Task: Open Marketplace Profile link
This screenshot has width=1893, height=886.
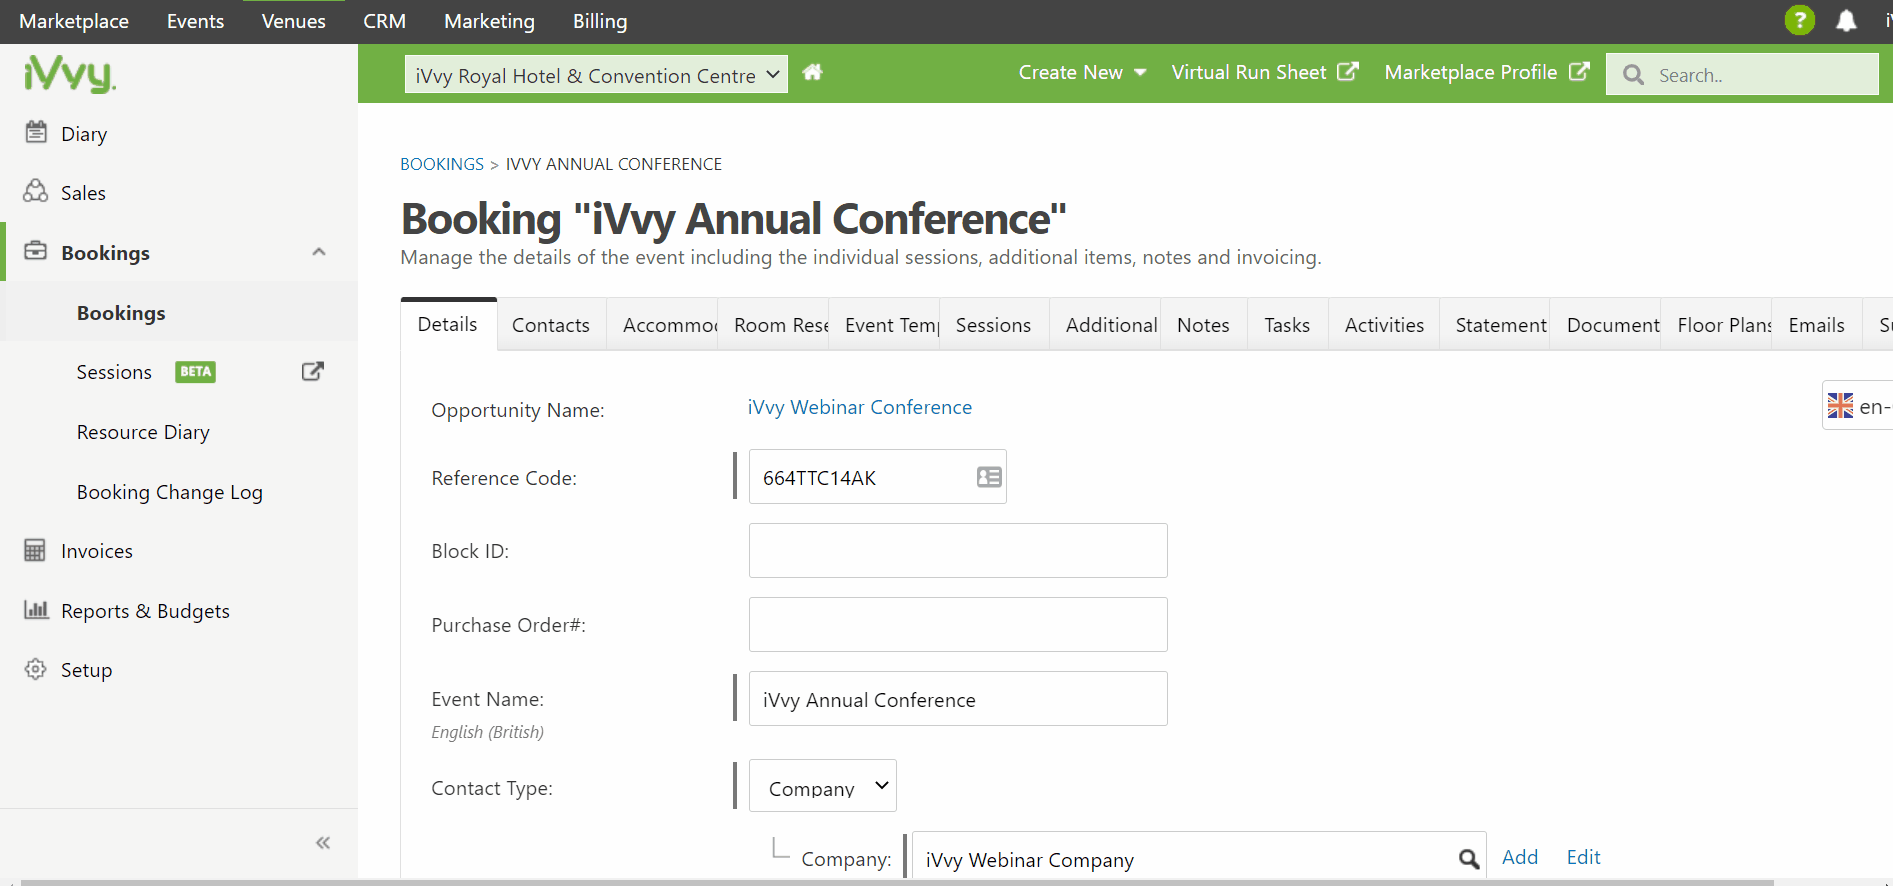Action: 1471,72
